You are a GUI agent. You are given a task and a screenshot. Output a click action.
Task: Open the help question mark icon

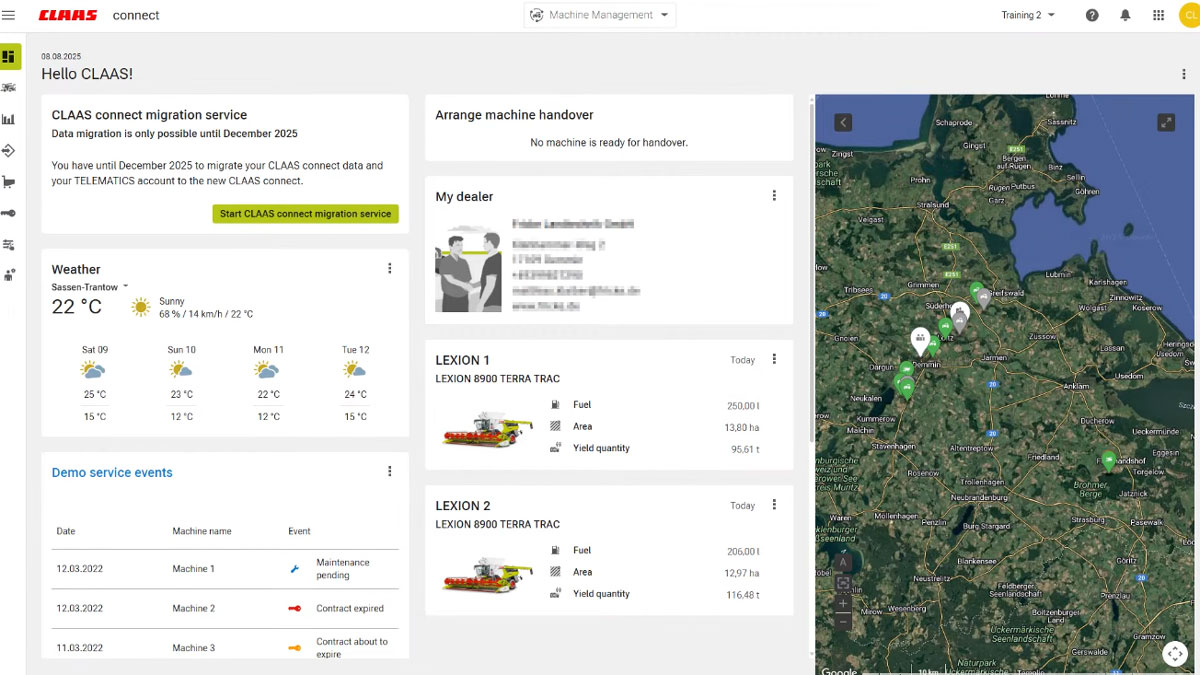point(1092,15)
